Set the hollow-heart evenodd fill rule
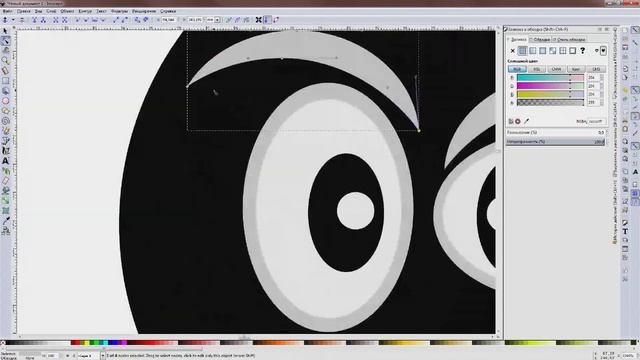This screenshot has width=640, height=360. coord(597,51)
